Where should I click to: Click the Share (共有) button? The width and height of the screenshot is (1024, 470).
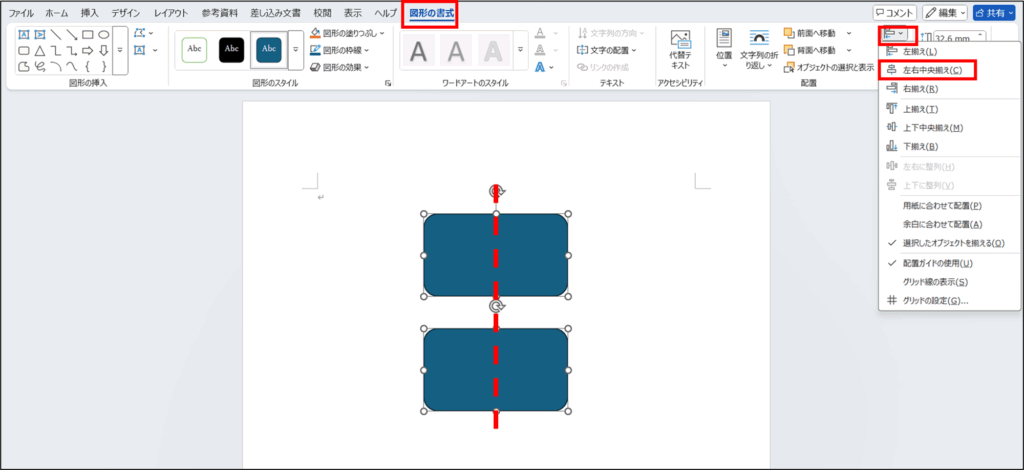click(x=994, y=13)
